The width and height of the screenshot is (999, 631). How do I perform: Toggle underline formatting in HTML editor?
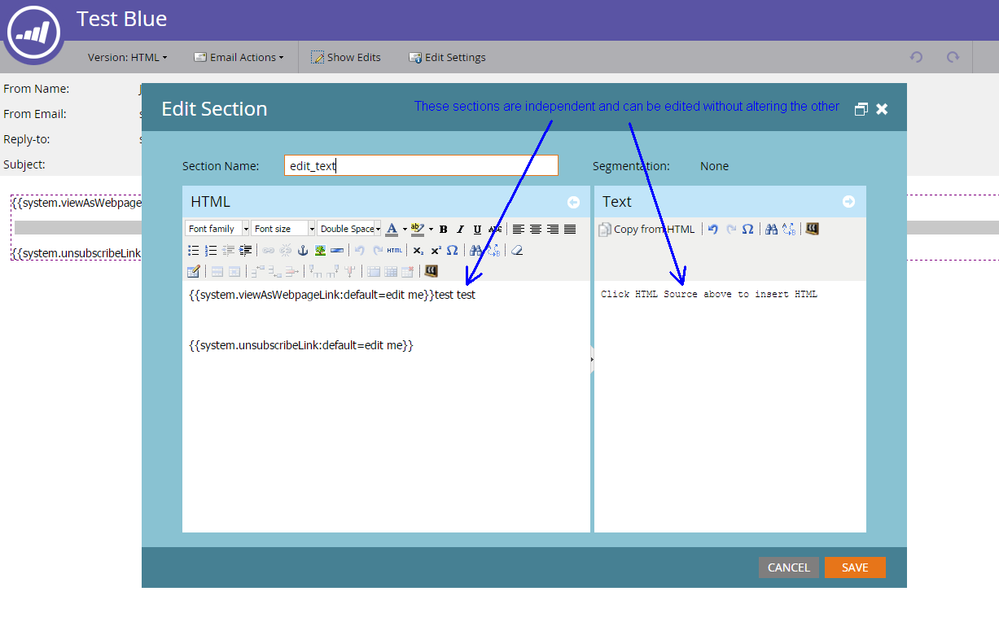click(477, 229)
